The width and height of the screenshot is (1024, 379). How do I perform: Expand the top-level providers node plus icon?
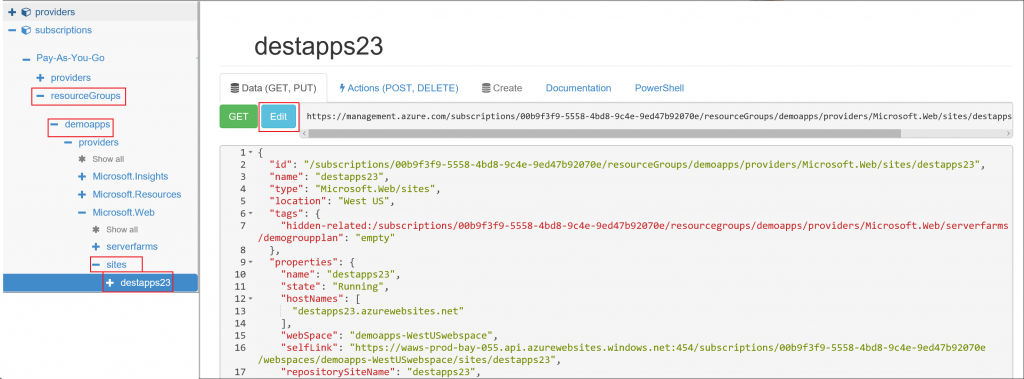pyautogui.click(x=12, y=12)
